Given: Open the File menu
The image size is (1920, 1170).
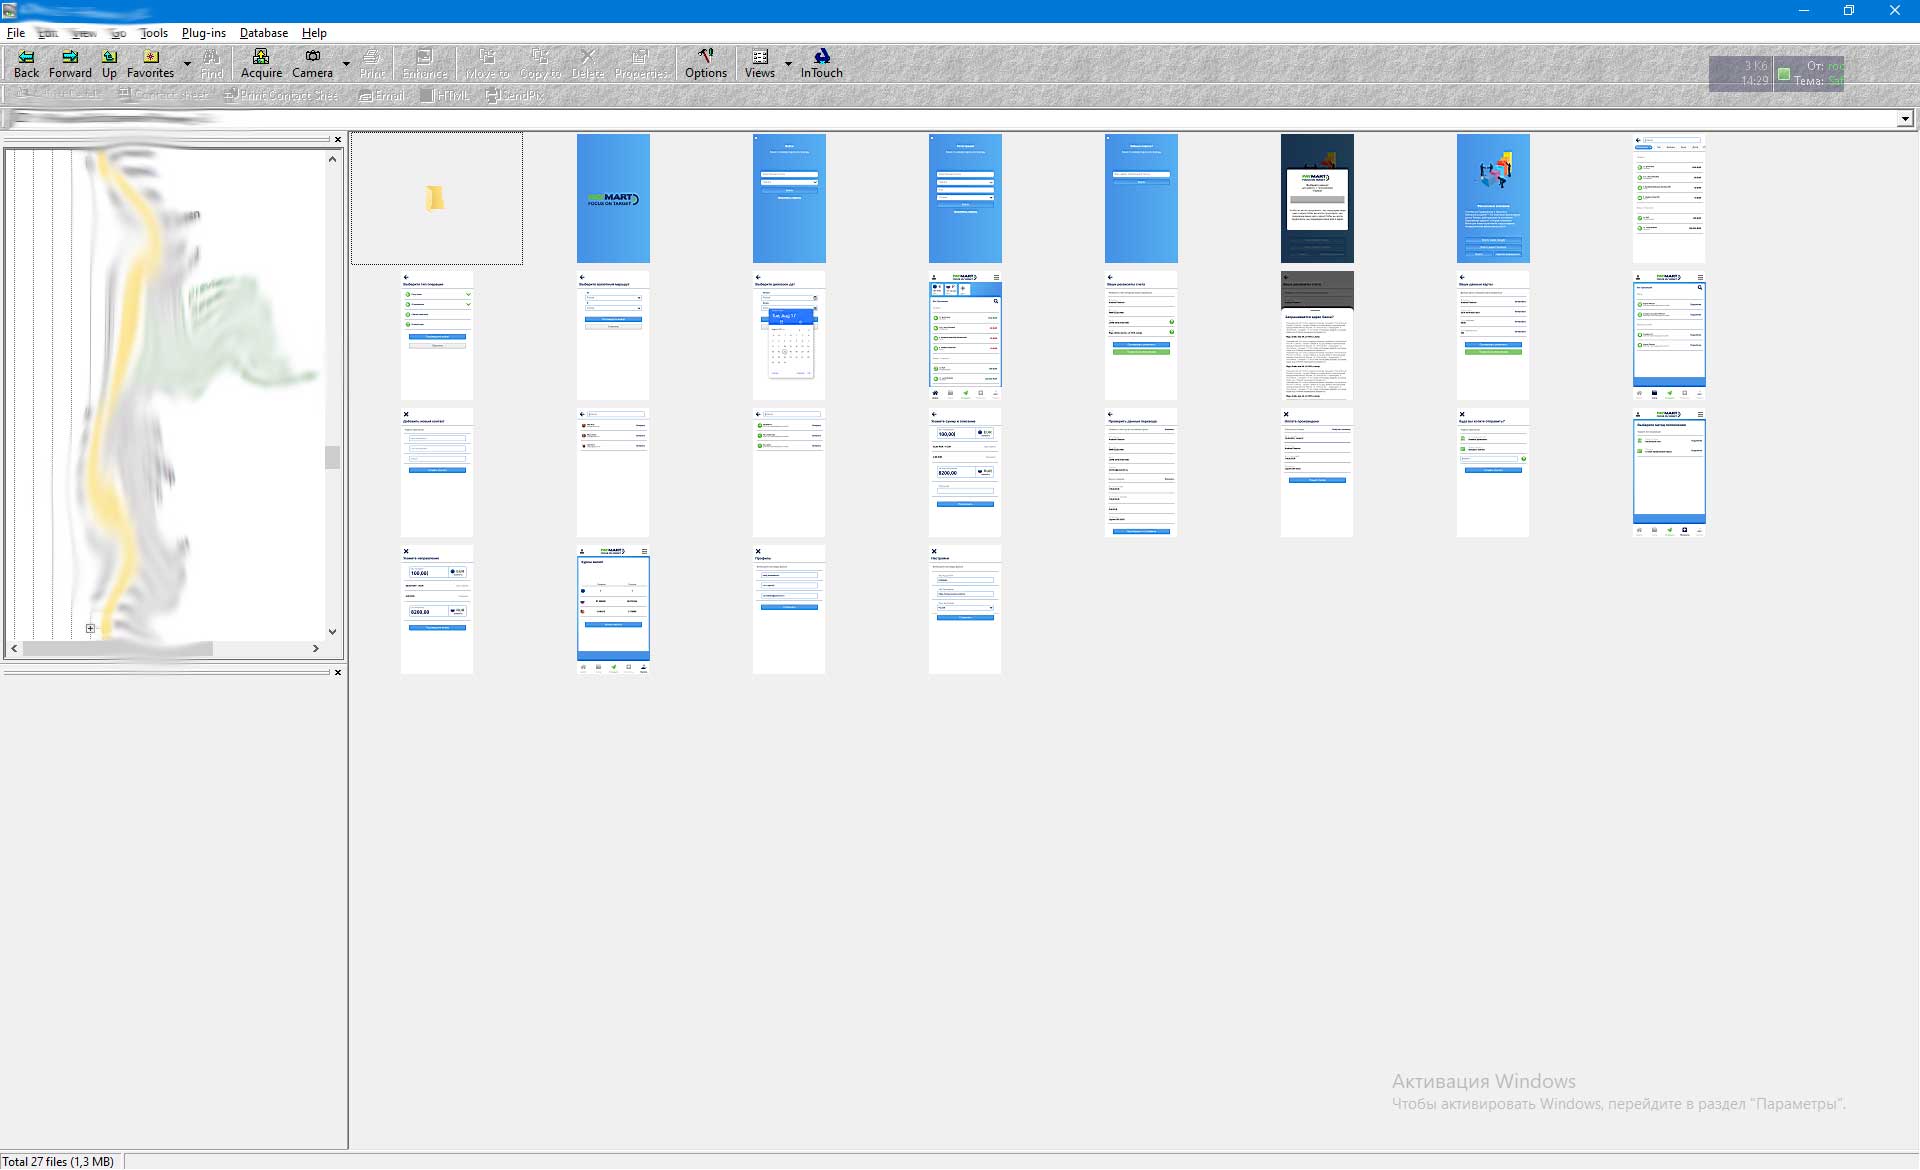Looking at the screenshot, I should coord(16,33).
